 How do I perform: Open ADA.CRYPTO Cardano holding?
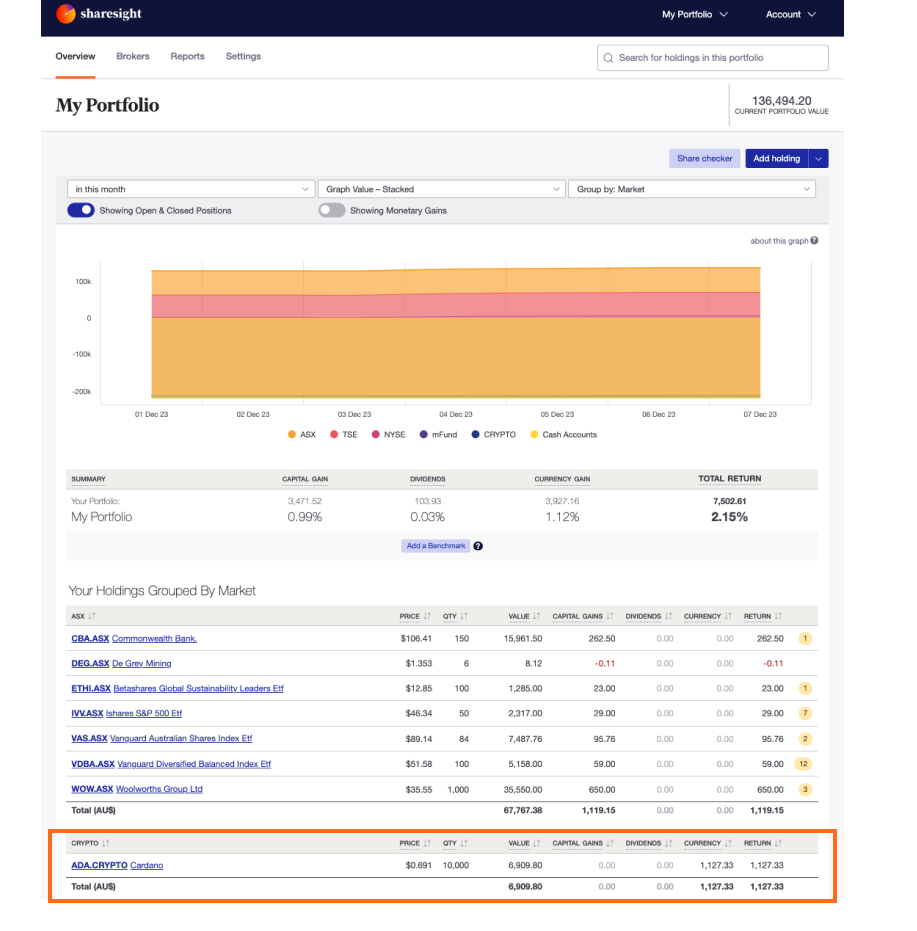point(117,866)
